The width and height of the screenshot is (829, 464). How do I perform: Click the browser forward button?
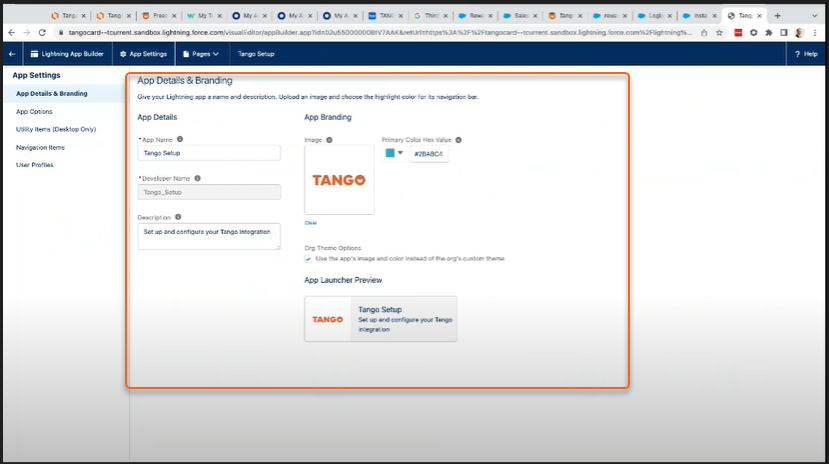(x=26, y=33)
